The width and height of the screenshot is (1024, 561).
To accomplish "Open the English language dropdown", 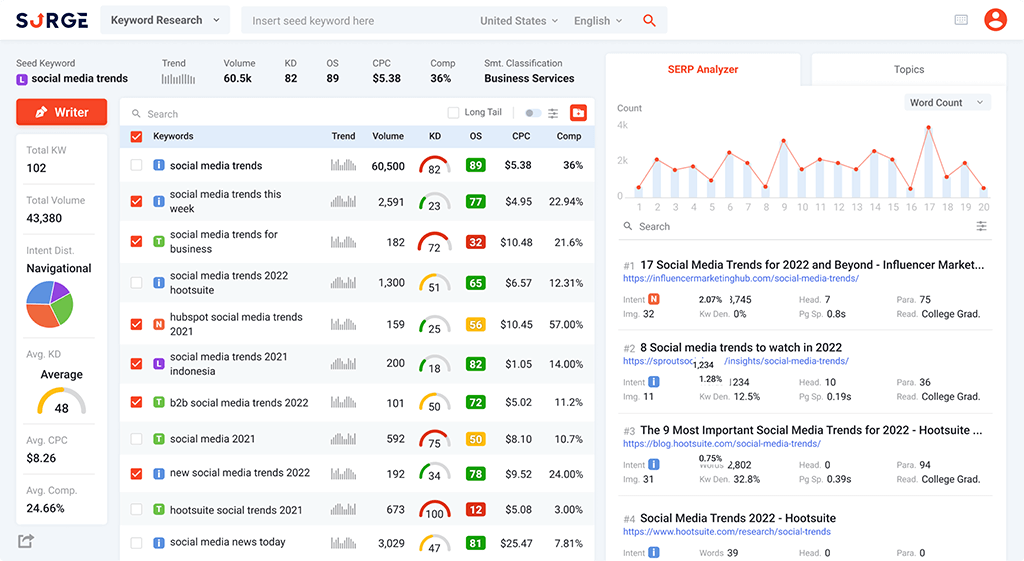I will coord(598,21).
